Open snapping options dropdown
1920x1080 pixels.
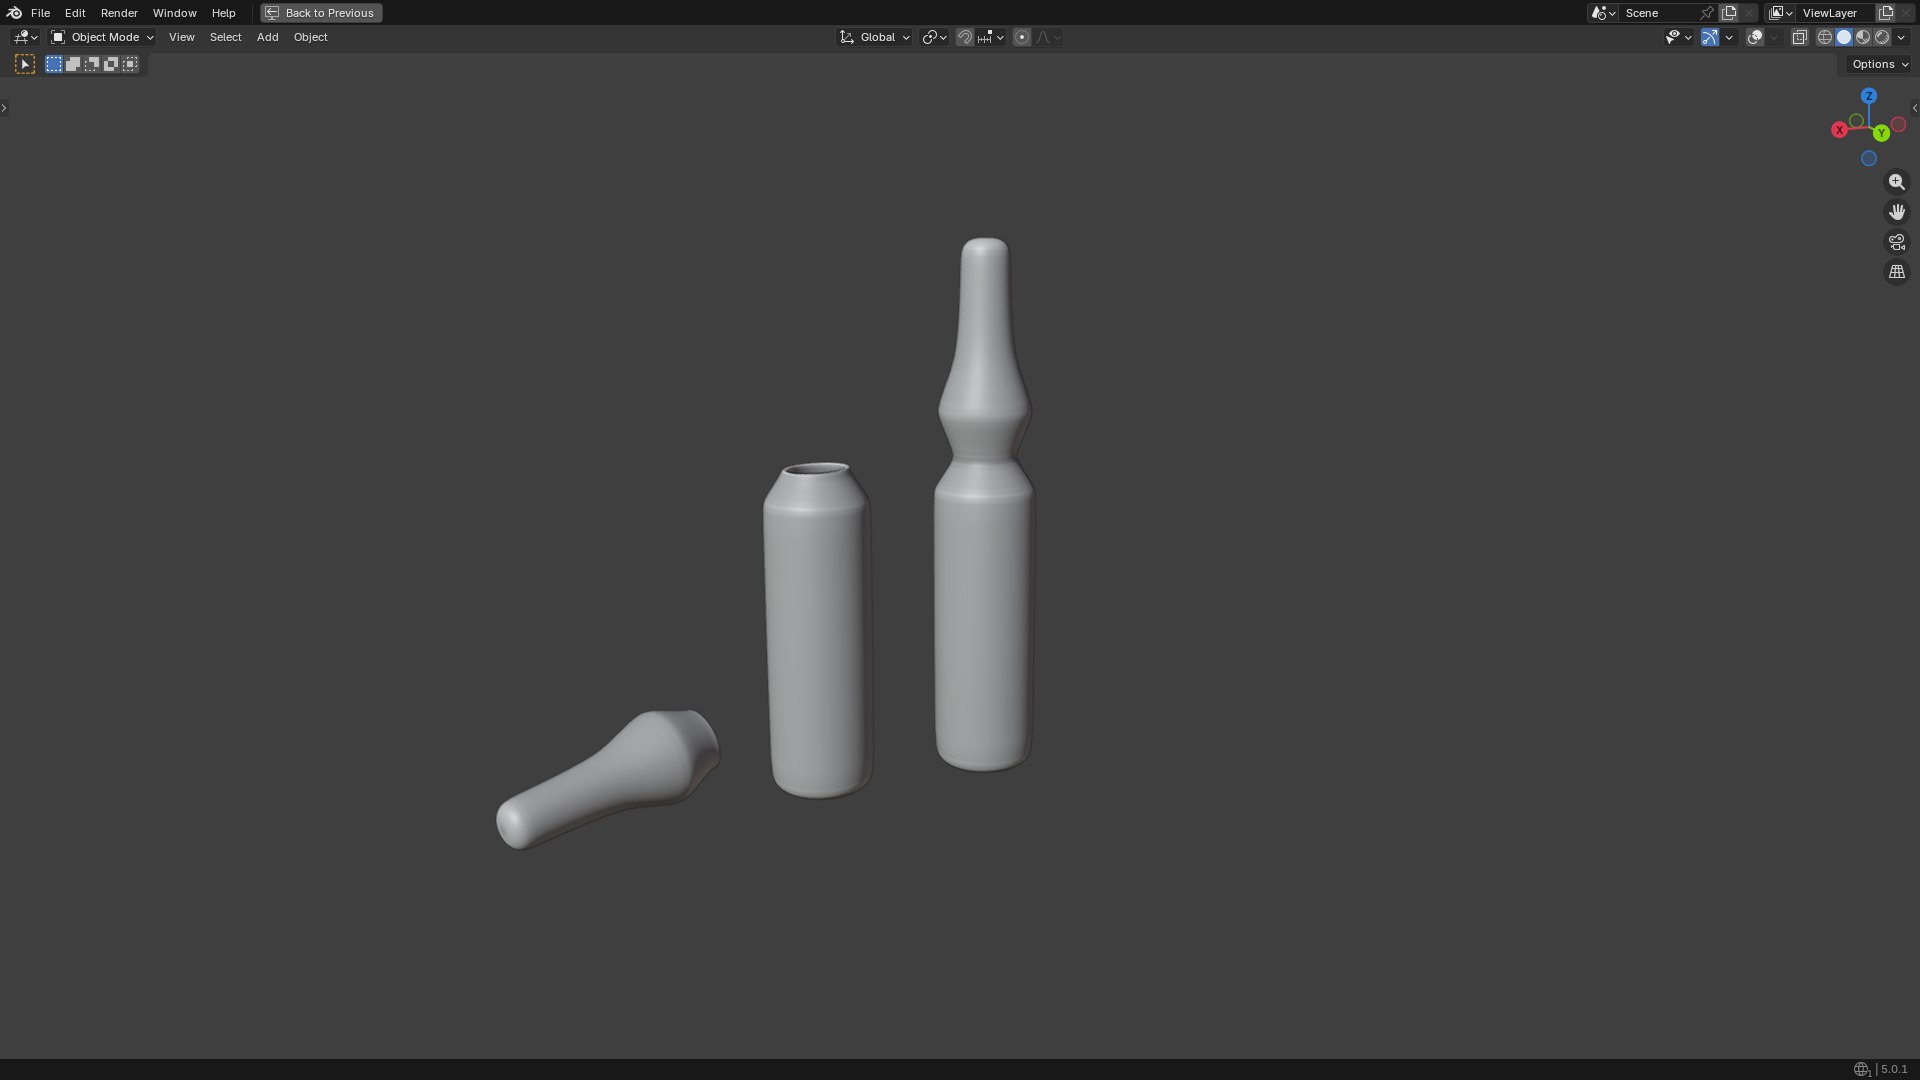[x=991, y=37]
